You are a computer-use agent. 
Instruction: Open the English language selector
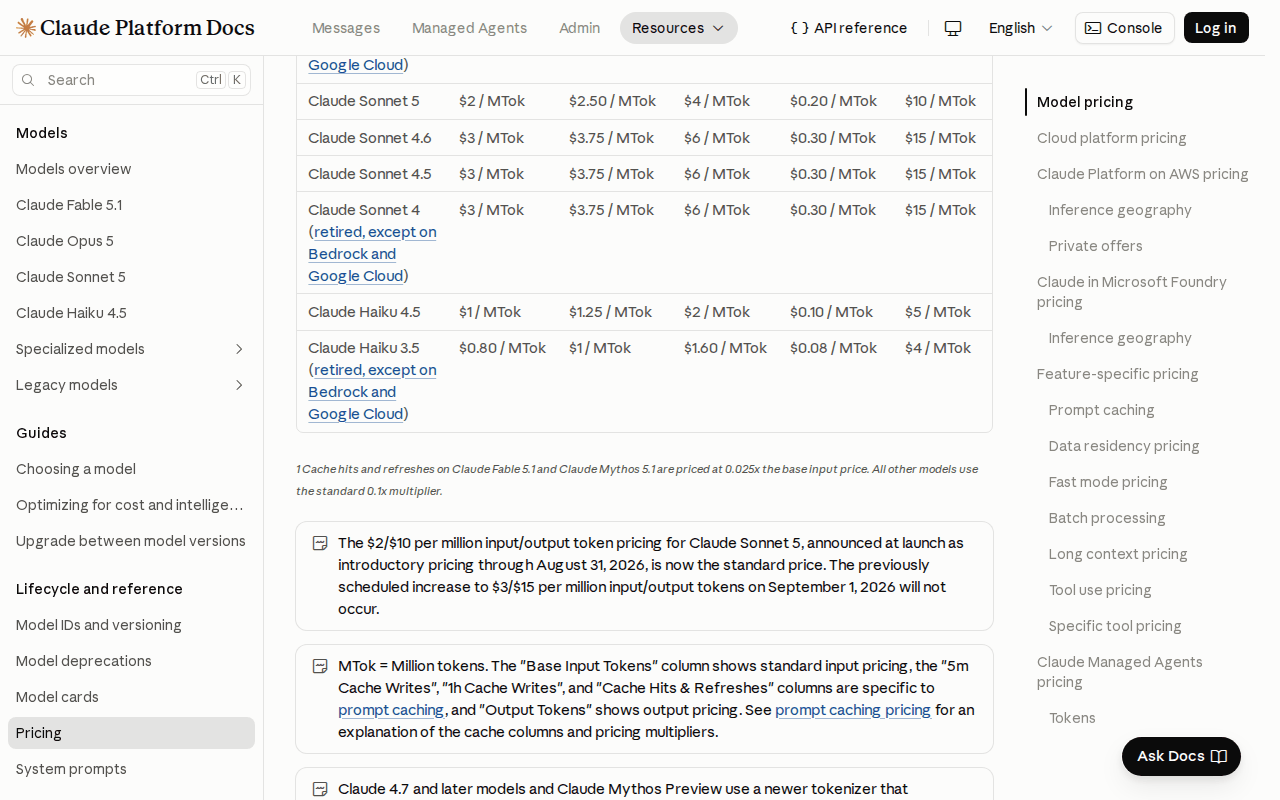coord(1020,28)
